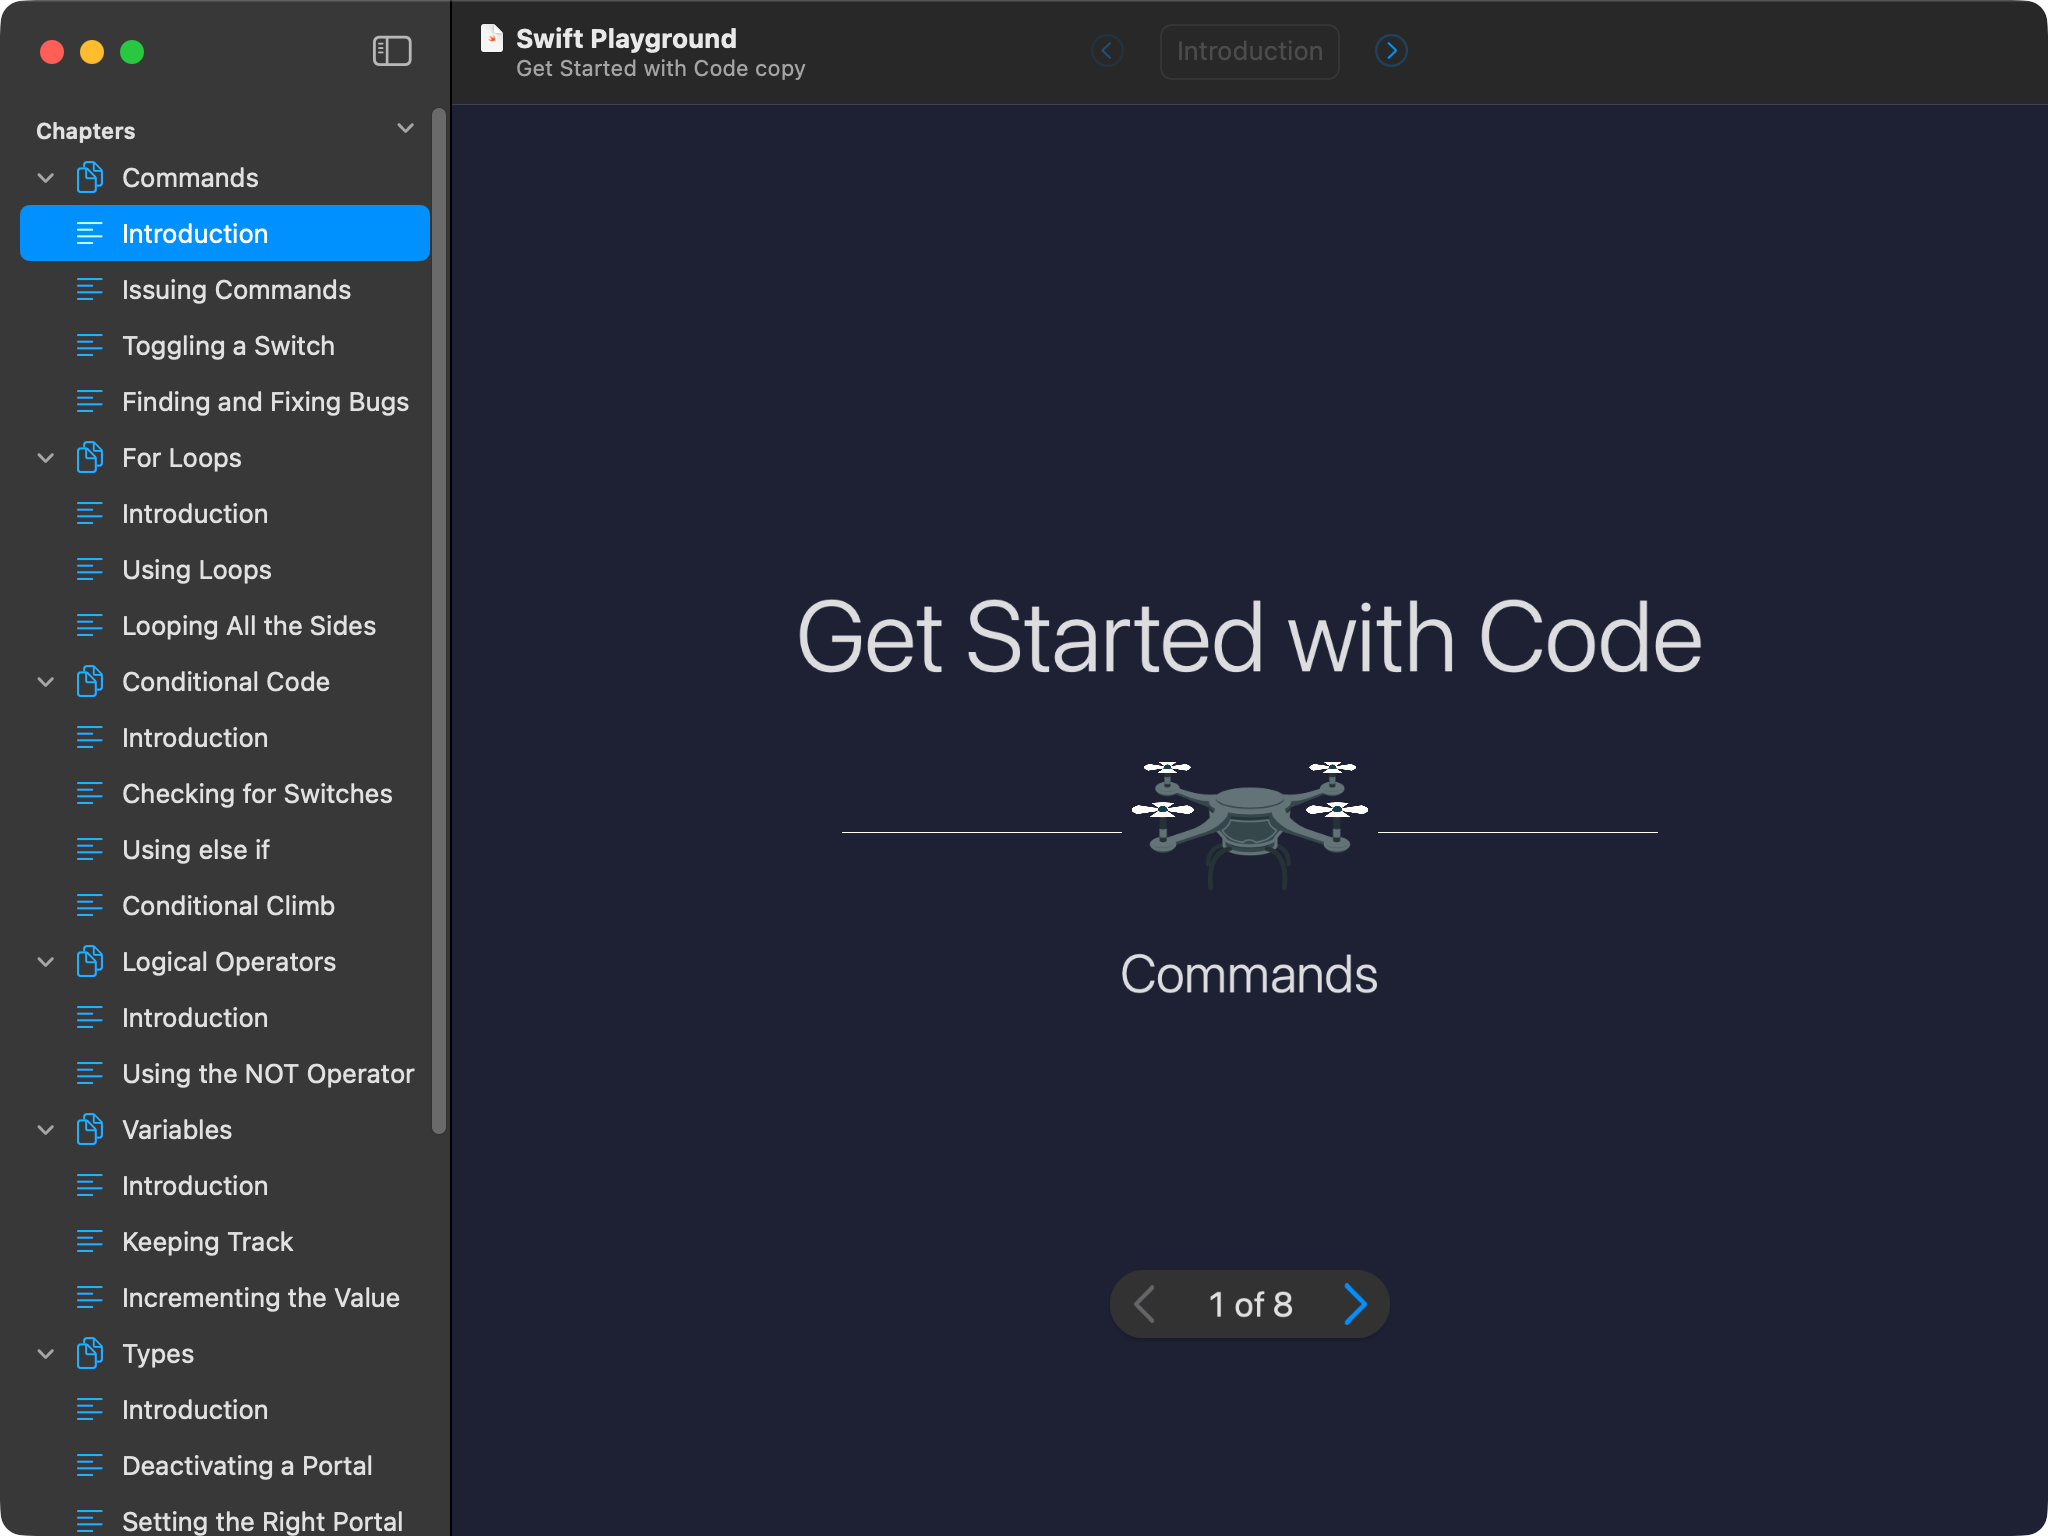The height and width of the screenshot is (1536, 2048).
Task: Collapse the Conditional Code chapter
Action: (46, 682)
